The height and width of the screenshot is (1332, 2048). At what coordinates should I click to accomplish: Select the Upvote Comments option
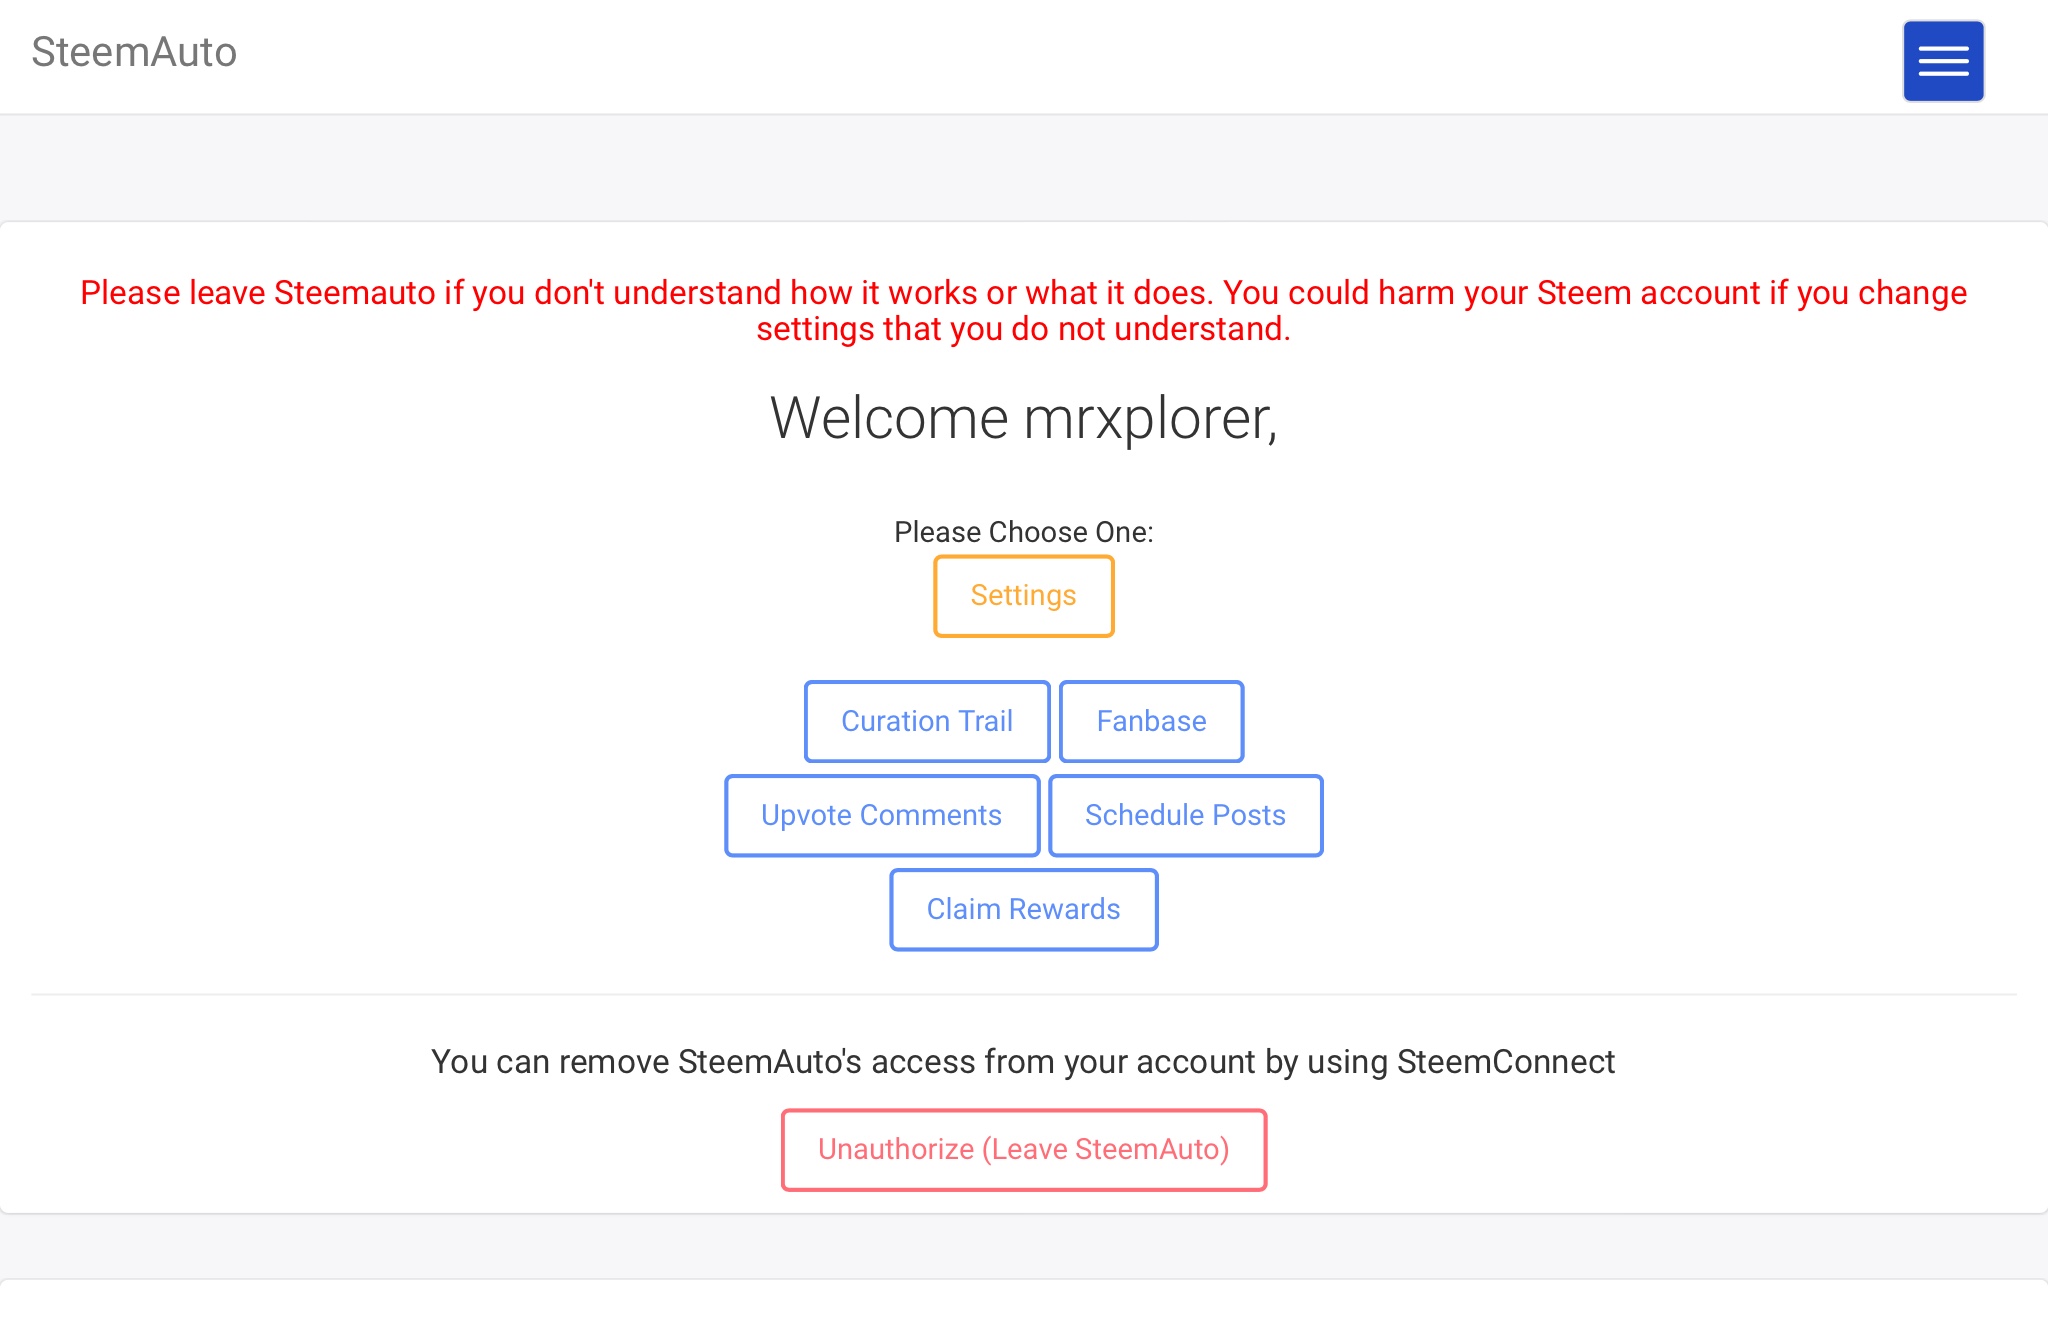[x=881, y=815]
